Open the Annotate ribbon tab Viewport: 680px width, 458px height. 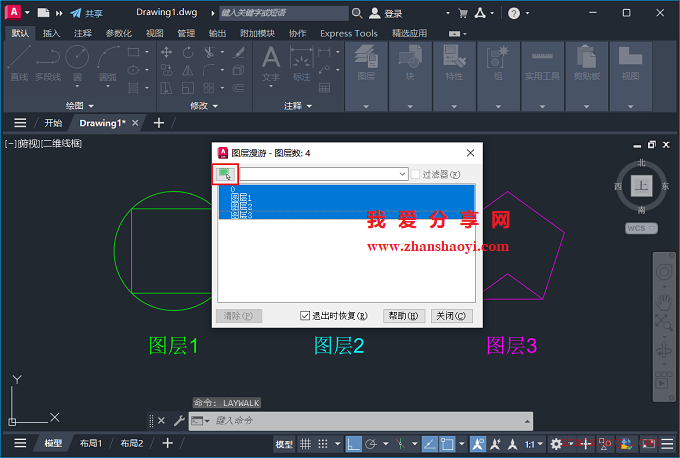83,33
